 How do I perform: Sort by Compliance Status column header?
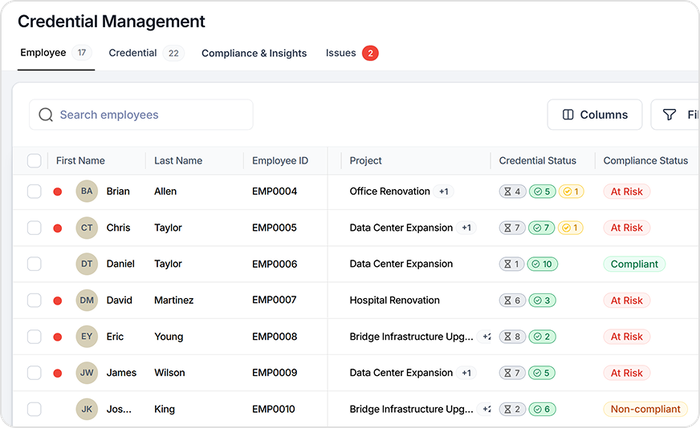(x=646, y=161)
